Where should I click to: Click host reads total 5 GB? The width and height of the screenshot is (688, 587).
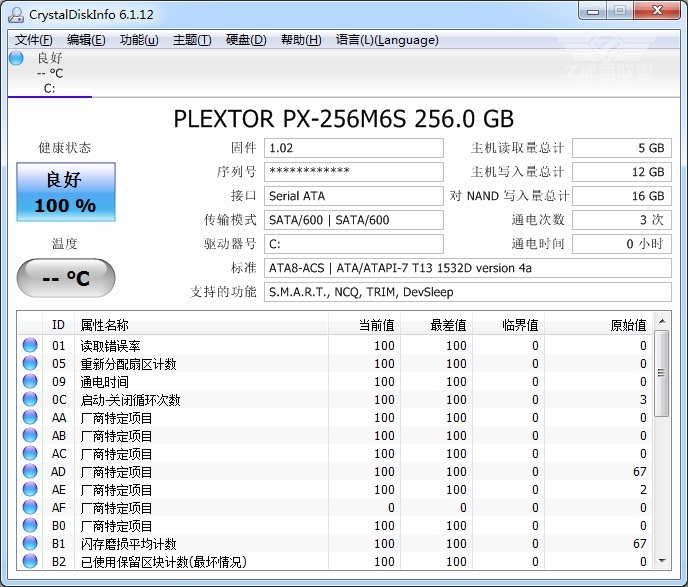[x=622, y=148]
